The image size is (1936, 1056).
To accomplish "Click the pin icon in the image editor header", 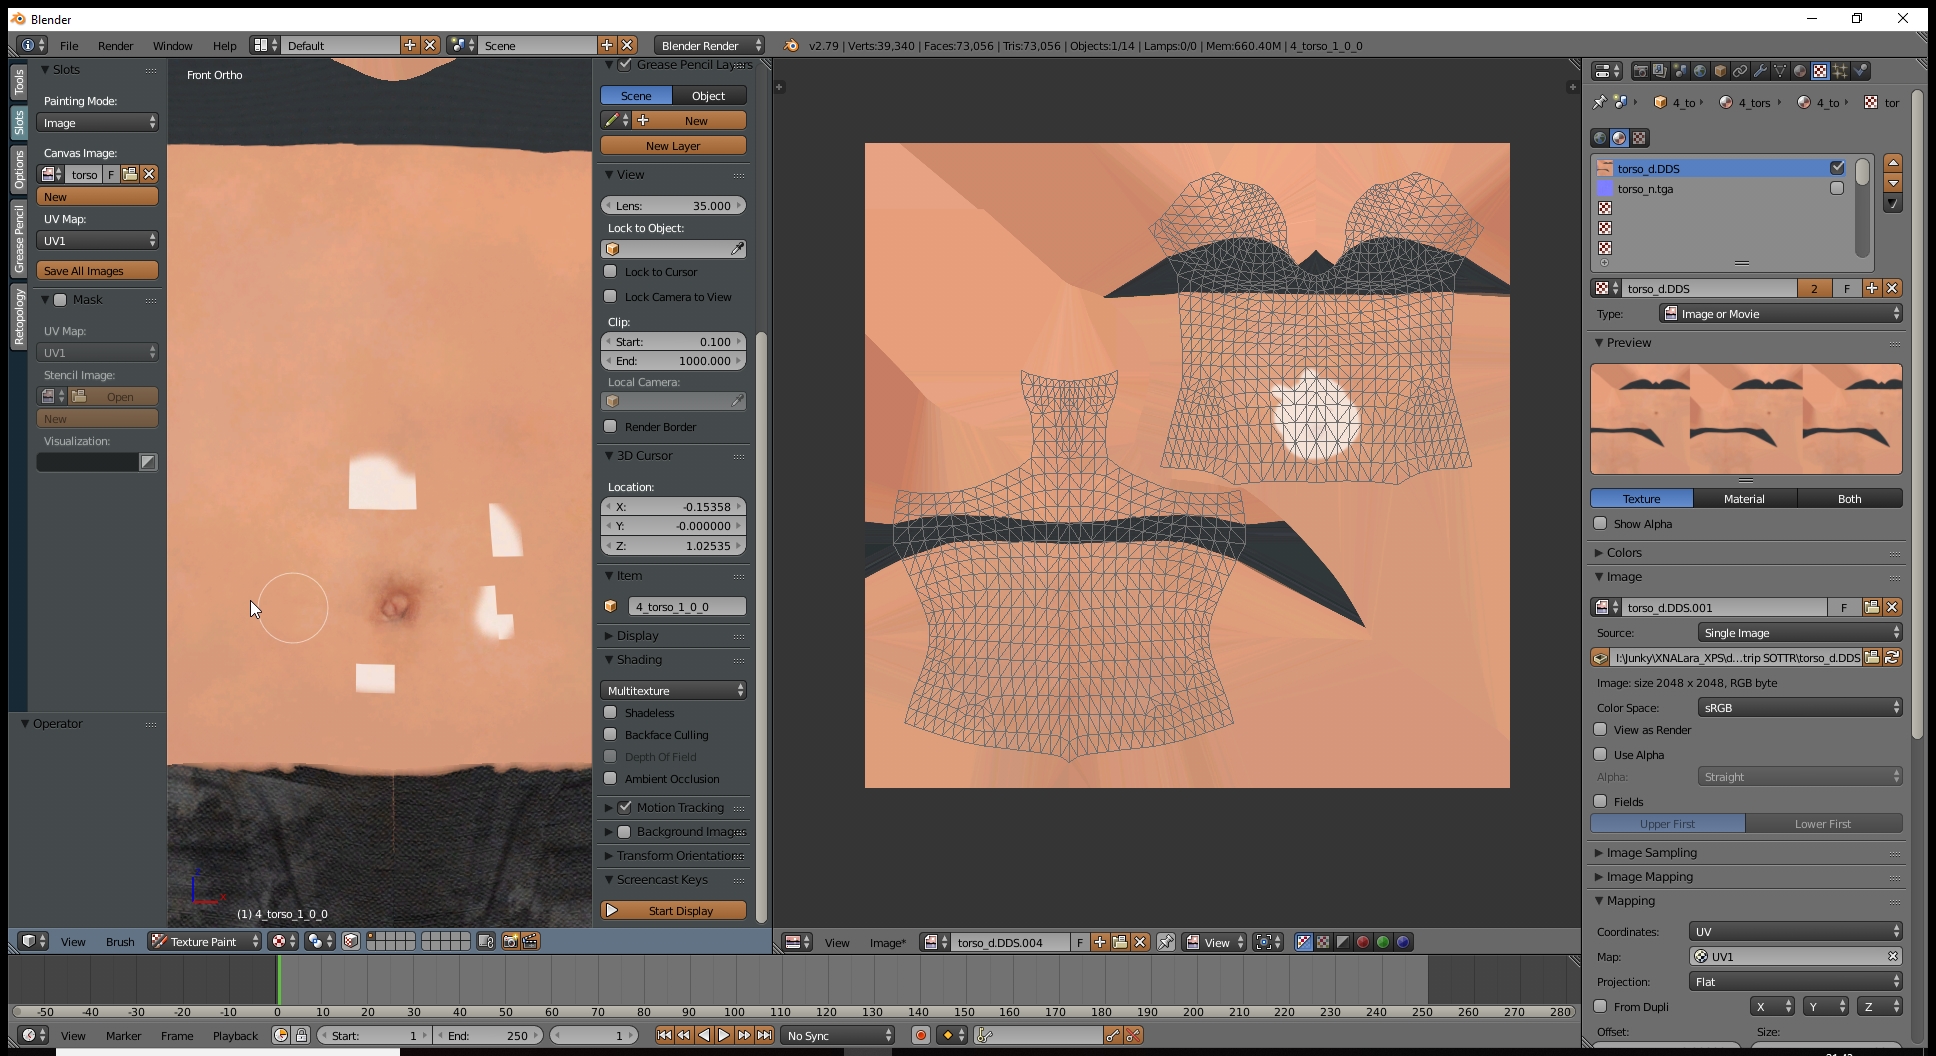I will (x=1166, y=943).
